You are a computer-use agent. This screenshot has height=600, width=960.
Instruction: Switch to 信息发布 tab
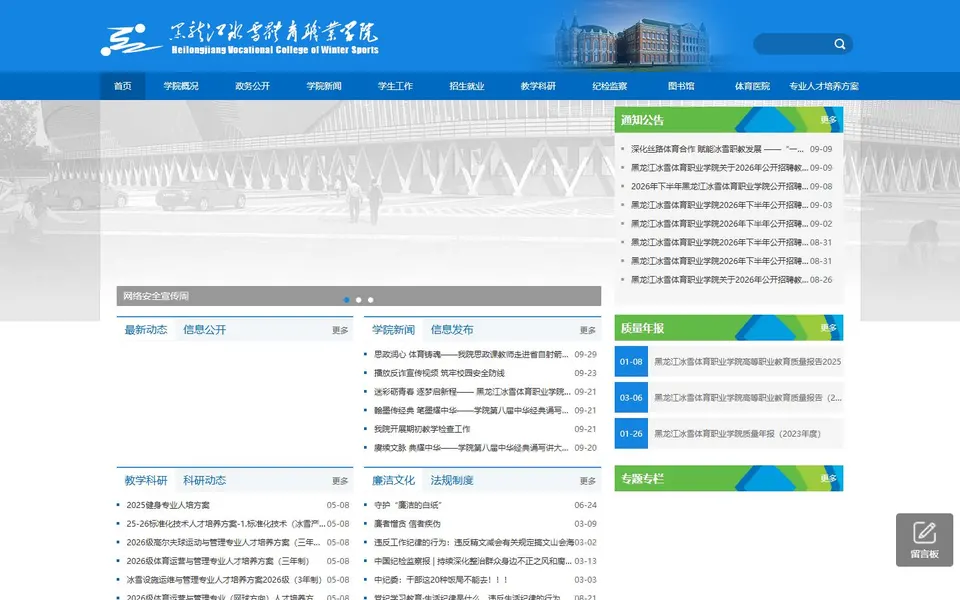coord(452,329)
